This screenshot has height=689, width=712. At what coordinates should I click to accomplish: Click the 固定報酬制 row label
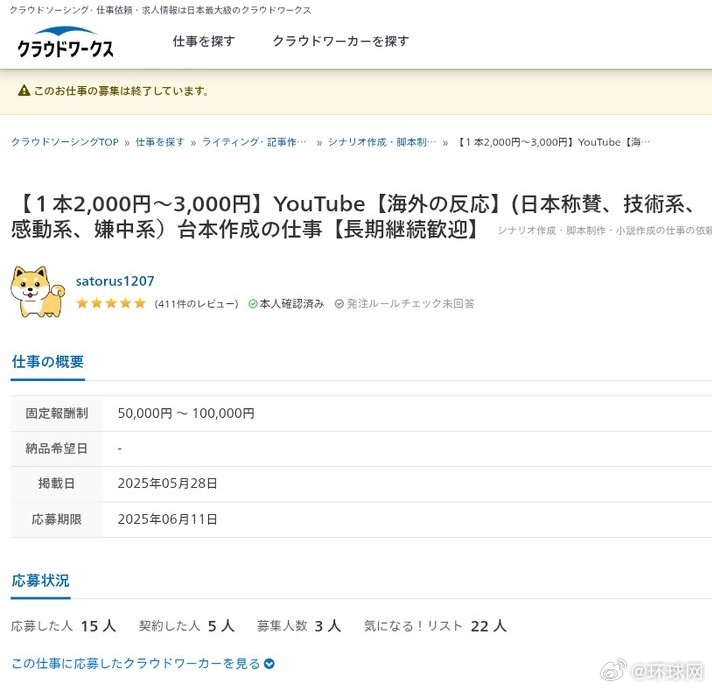pos(57,413)
